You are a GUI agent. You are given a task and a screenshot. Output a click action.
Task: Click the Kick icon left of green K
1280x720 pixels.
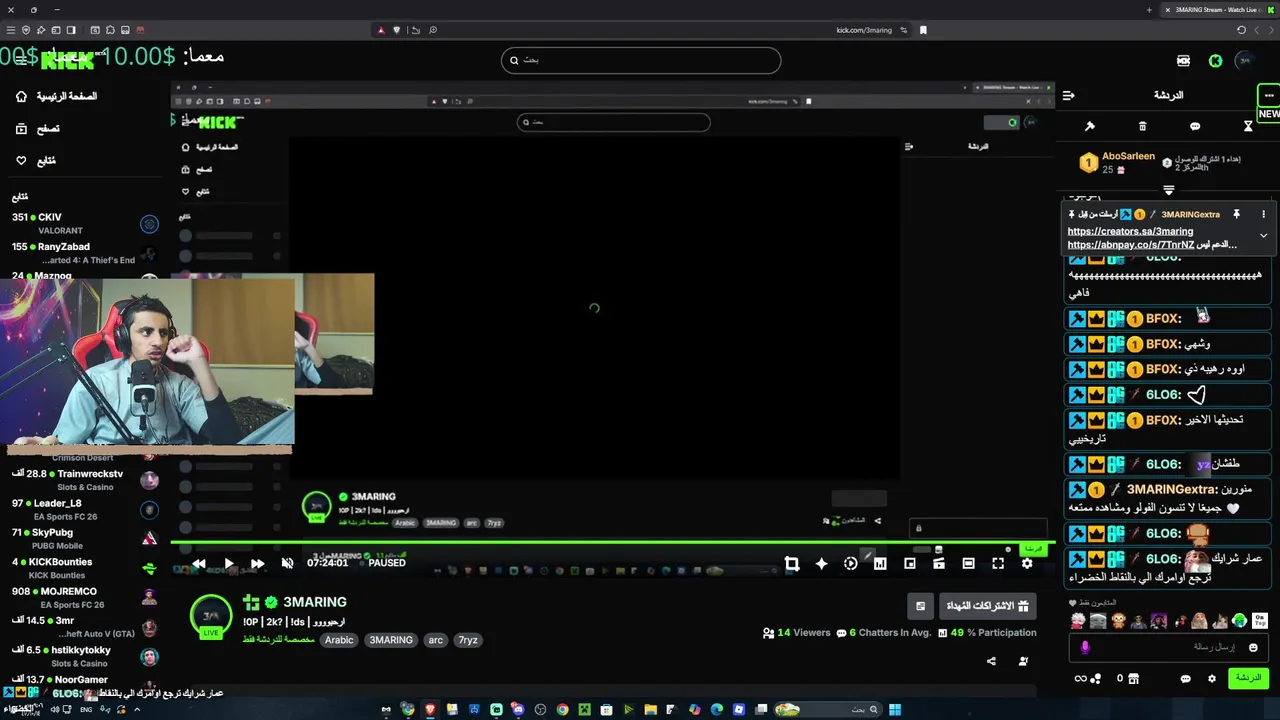1183,61
